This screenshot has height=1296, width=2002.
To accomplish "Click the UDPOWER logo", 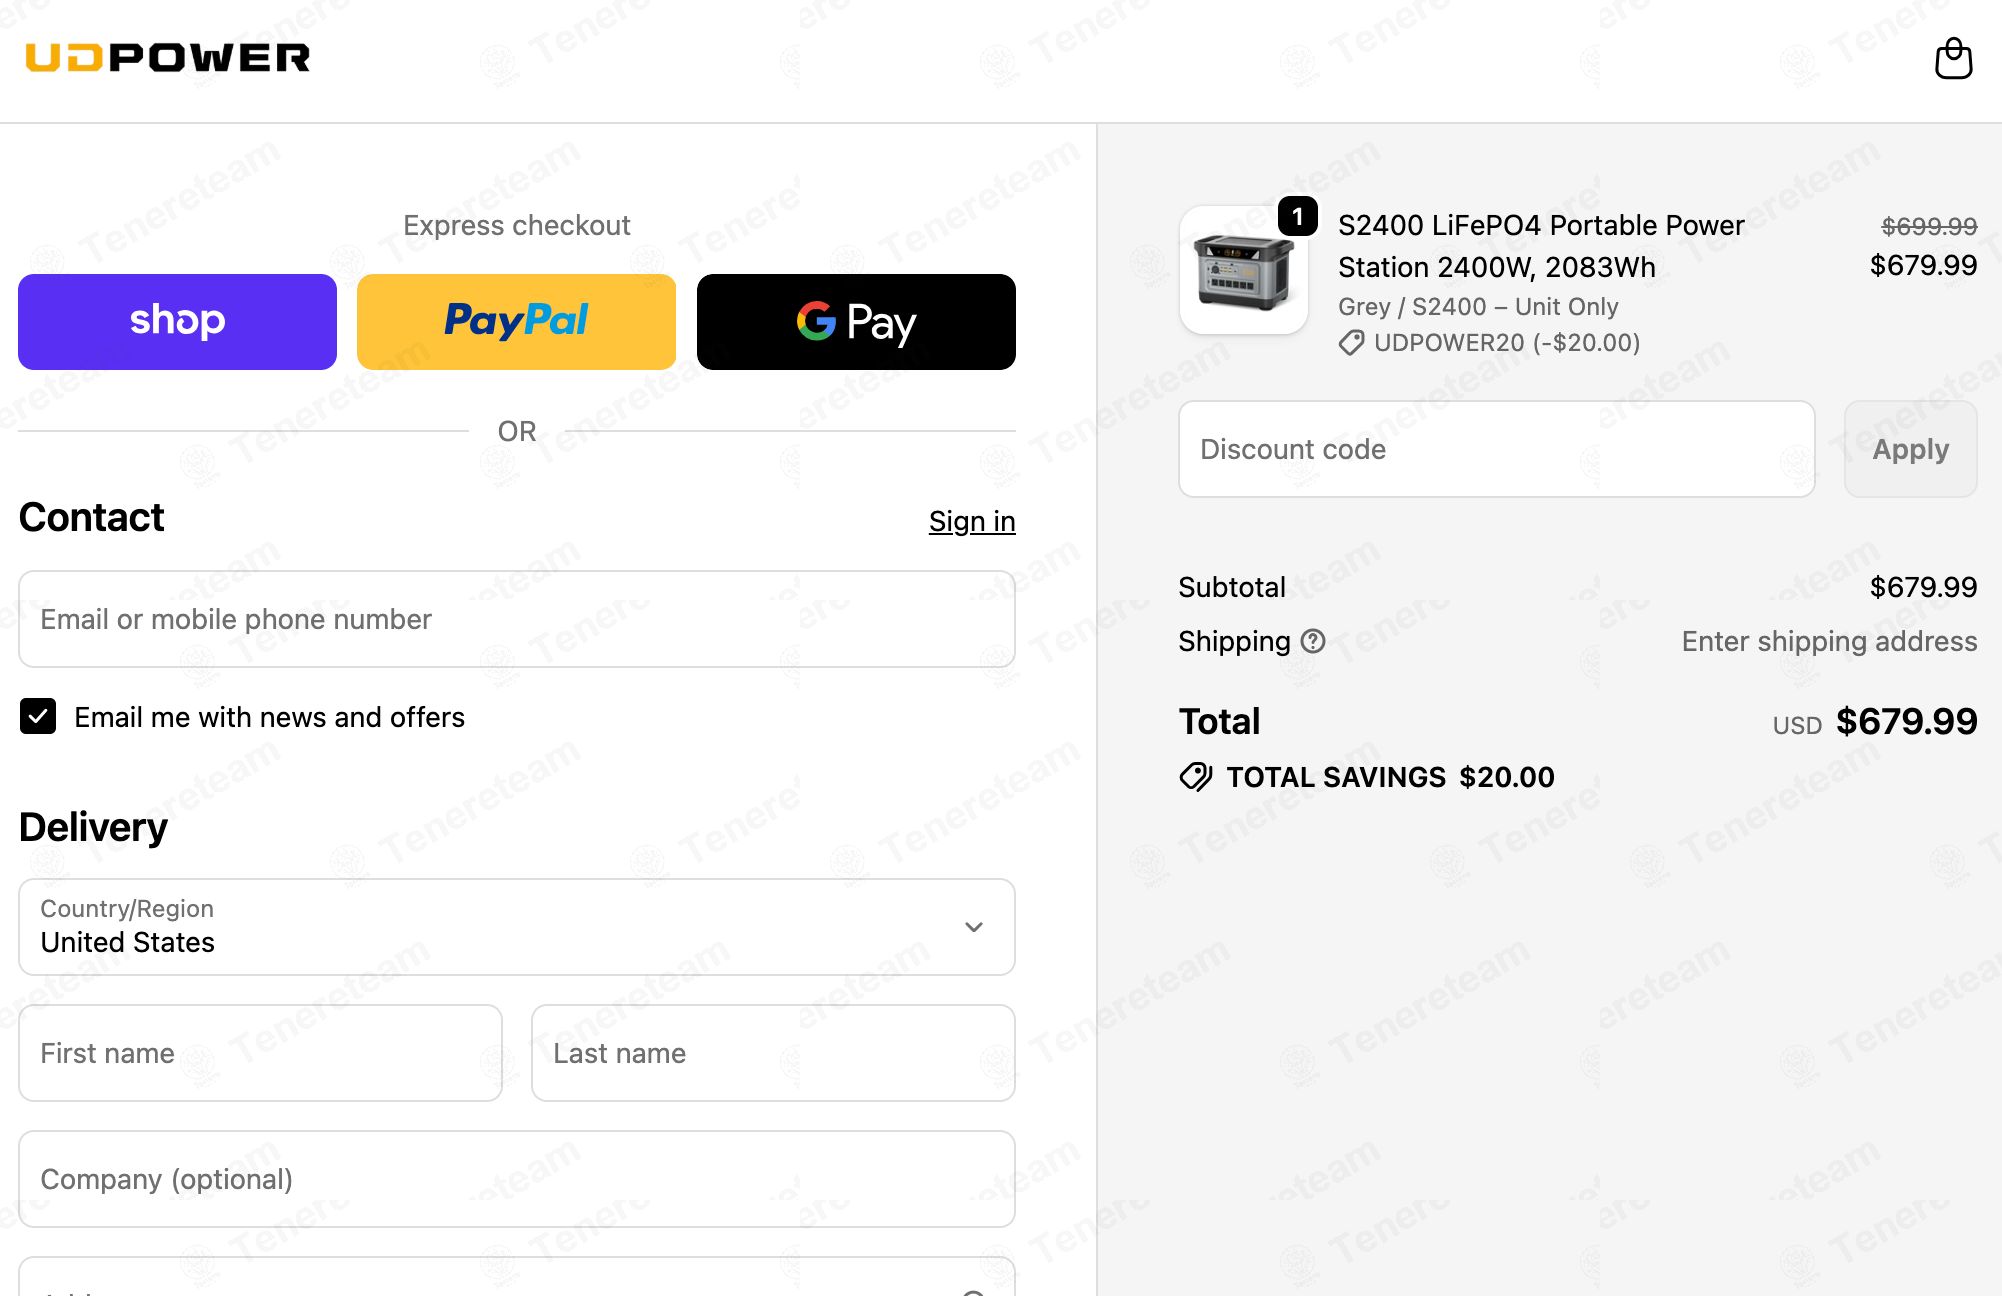I will 168,58.
